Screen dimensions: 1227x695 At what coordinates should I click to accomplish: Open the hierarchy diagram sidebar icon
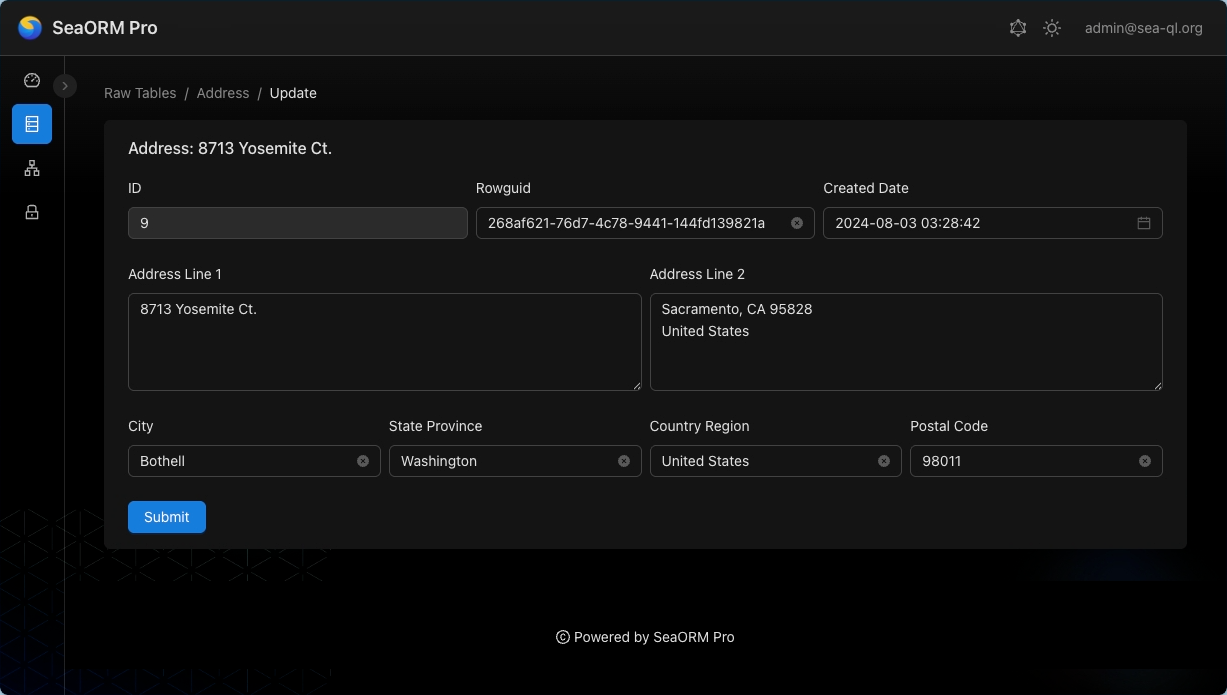pos(32,168)
